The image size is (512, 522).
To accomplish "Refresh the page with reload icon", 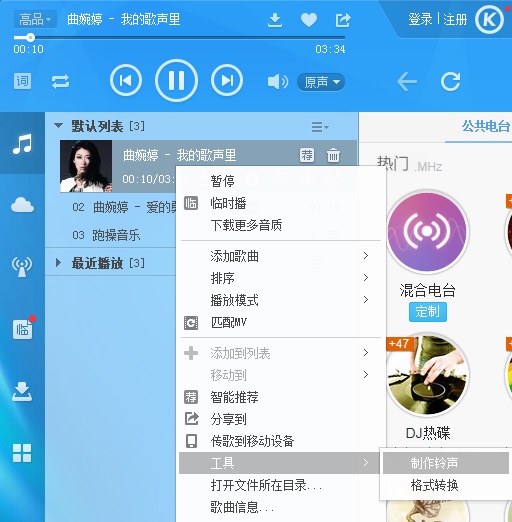I will tap(450, 81).
